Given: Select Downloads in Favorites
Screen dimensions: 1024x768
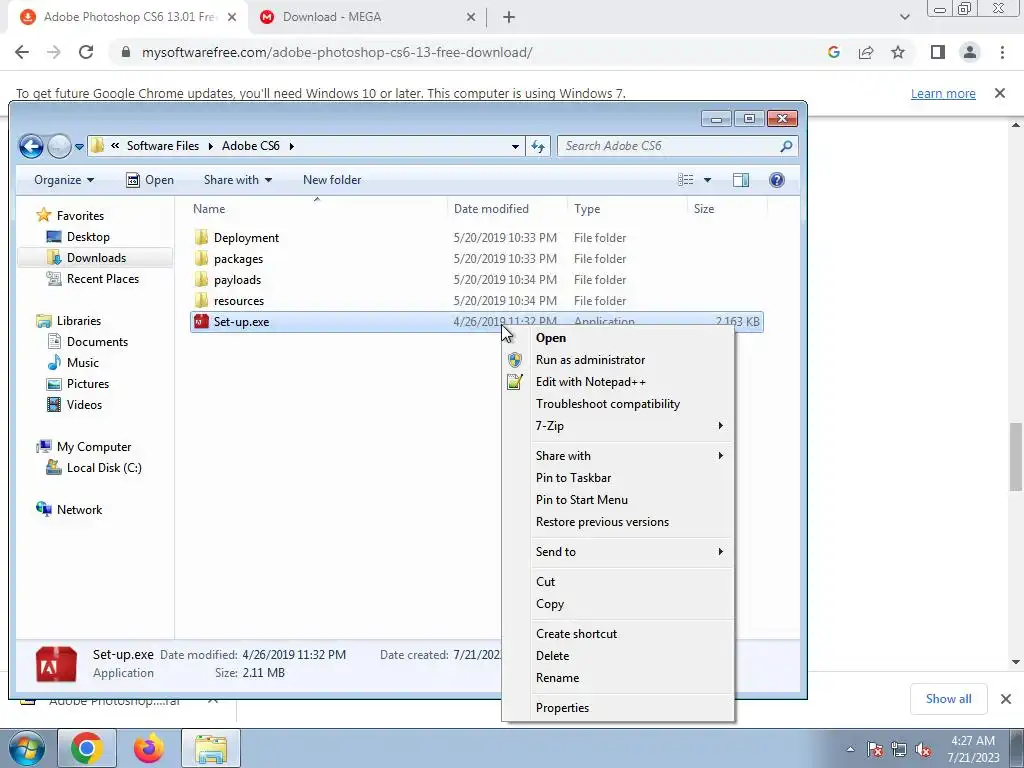Looking at the screenshot, I should pyautogui.click(x=96, y=258).
